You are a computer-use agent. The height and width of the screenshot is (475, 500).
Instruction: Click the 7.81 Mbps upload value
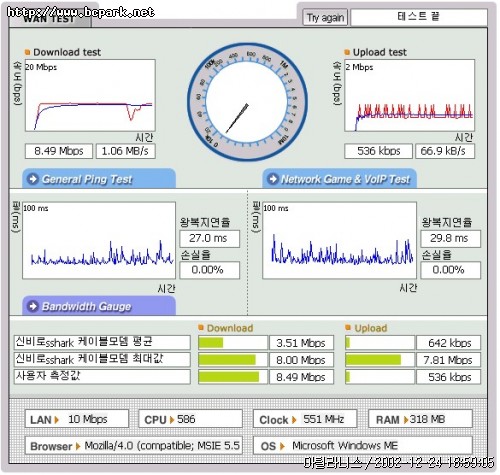(x=449, y=360)
